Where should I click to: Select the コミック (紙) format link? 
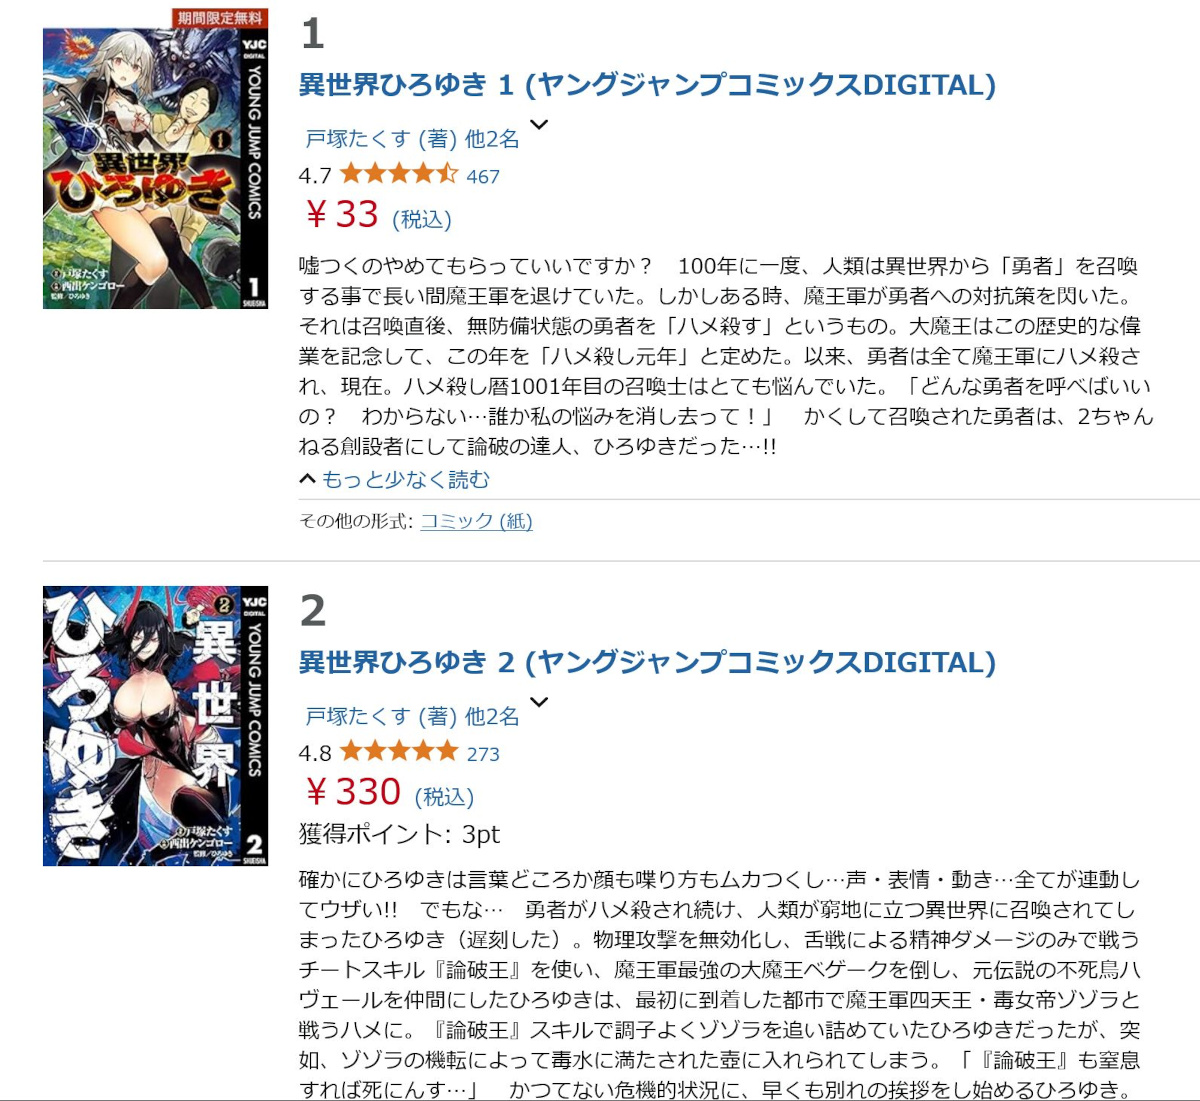tap(476, 521)
